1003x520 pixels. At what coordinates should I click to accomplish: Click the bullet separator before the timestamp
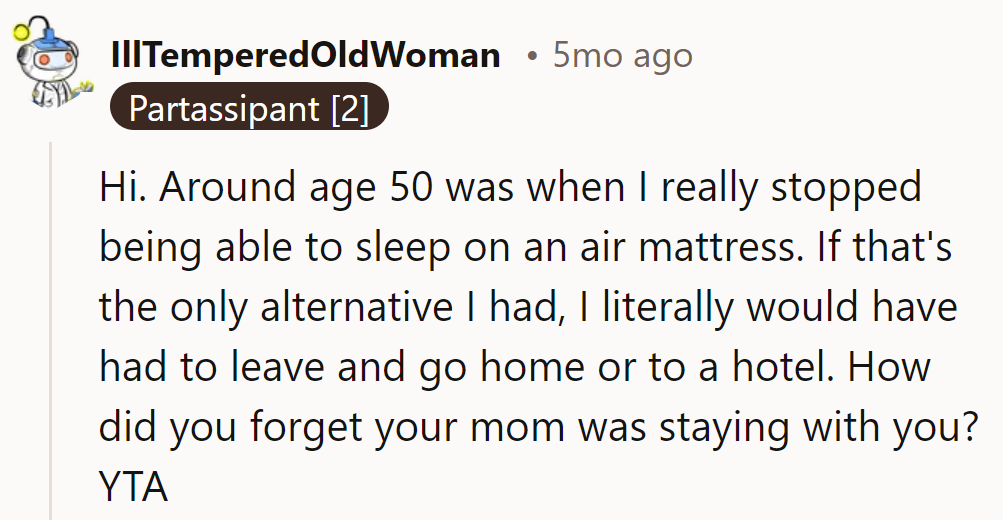click(x=532, y=56)
